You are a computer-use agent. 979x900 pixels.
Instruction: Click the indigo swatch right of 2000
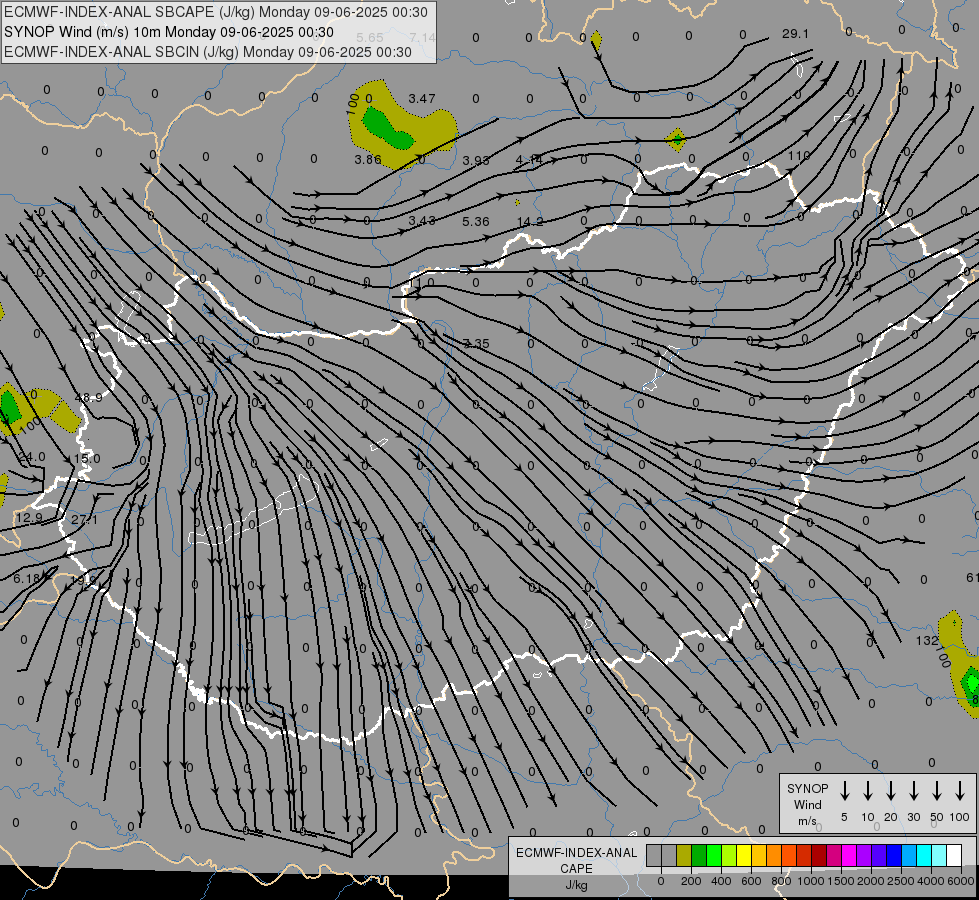[878, 855]
